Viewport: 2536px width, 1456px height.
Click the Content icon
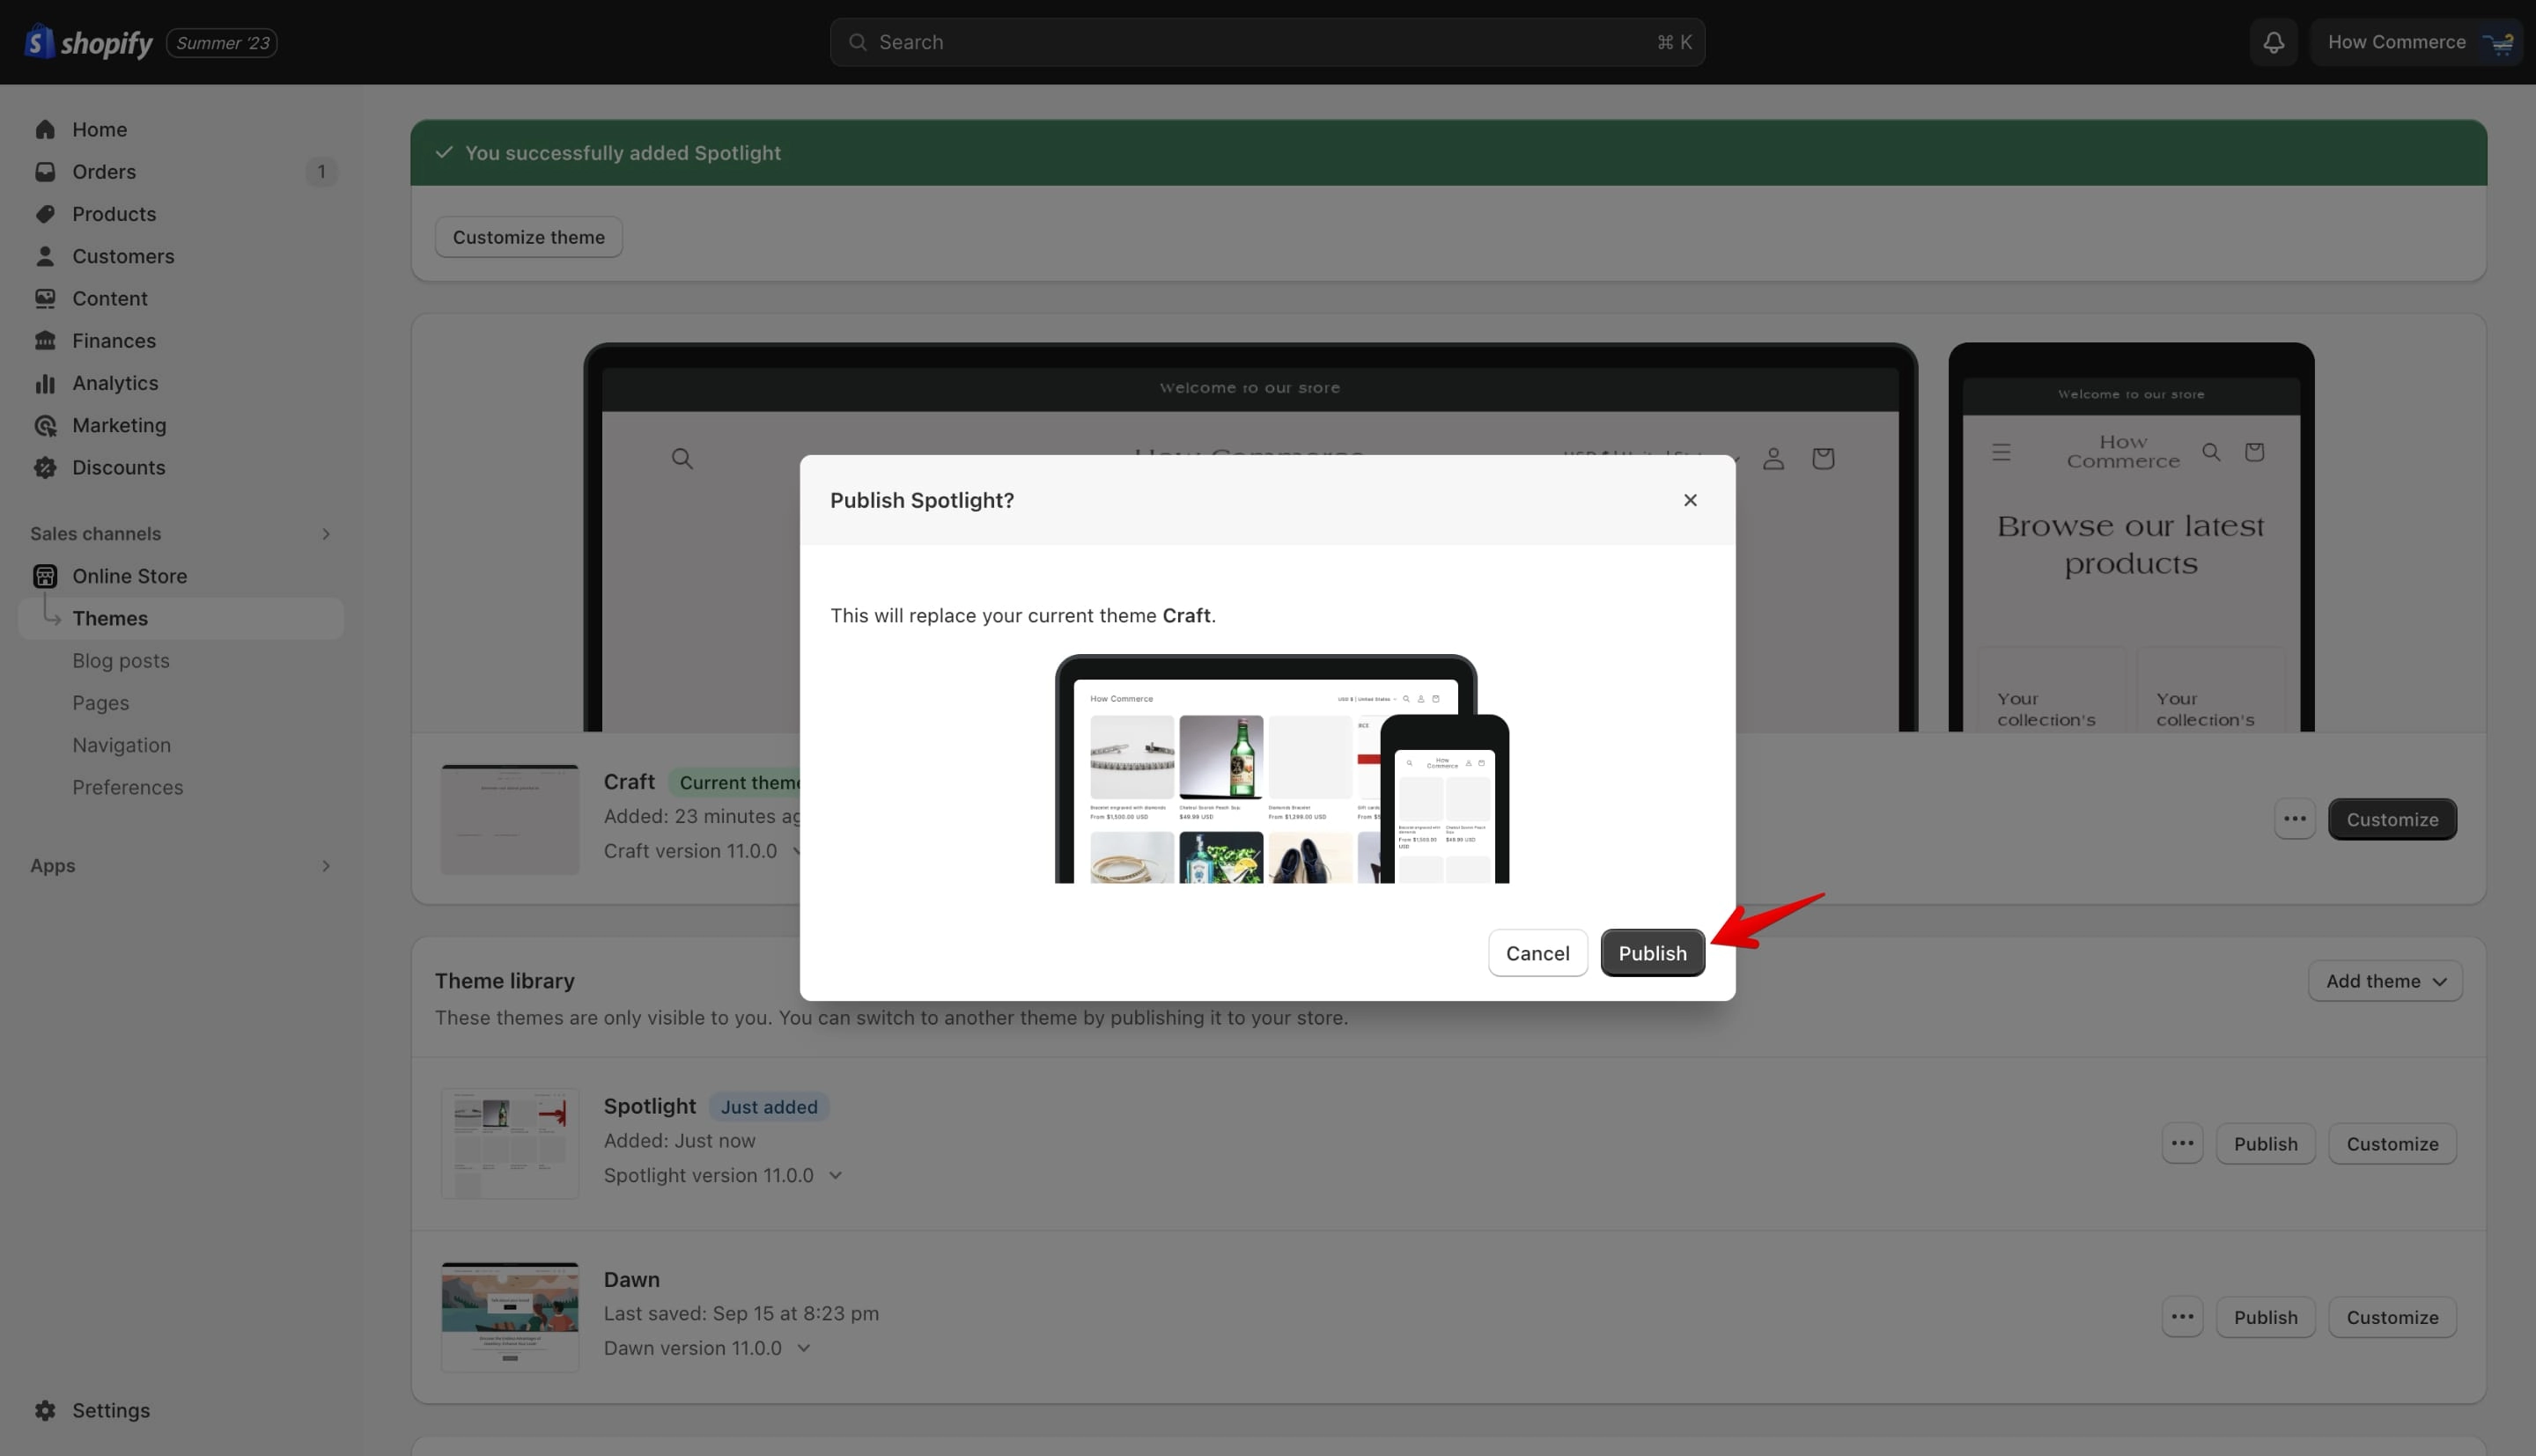tap(45, 298)
